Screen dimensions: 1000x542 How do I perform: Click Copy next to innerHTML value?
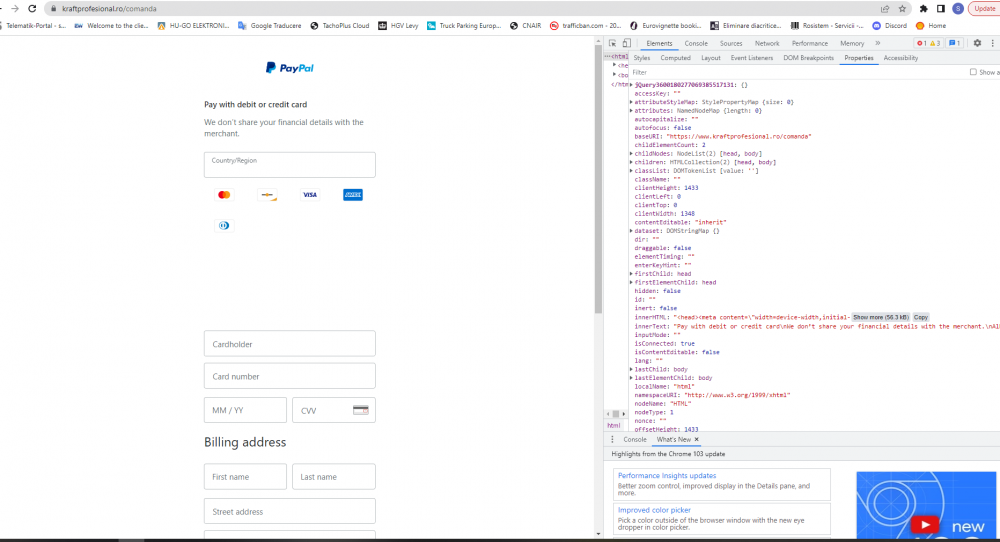(x=920, y=317)
